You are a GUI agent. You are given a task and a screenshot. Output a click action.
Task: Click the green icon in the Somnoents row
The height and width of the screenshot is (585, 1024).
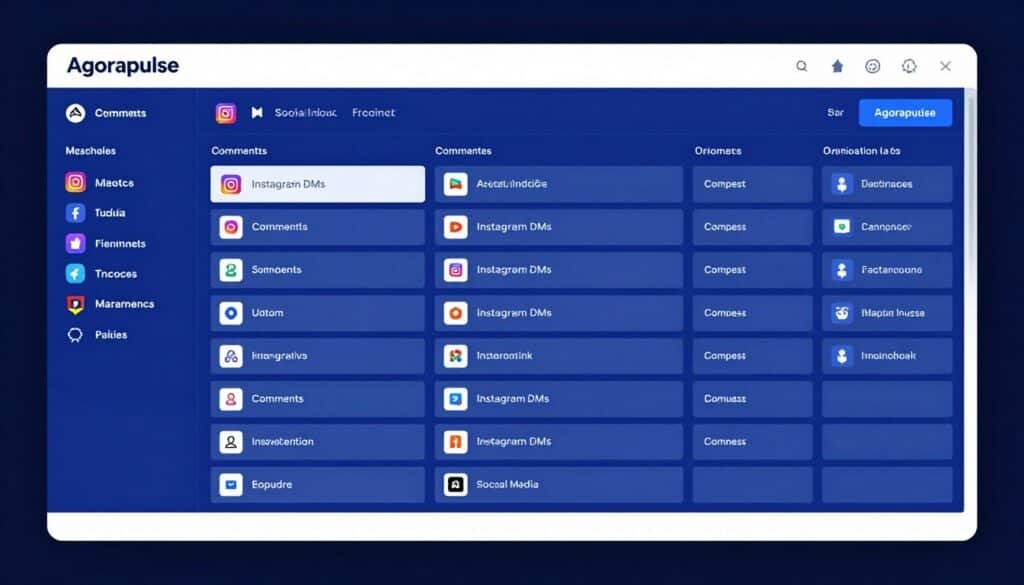(231, 270)
